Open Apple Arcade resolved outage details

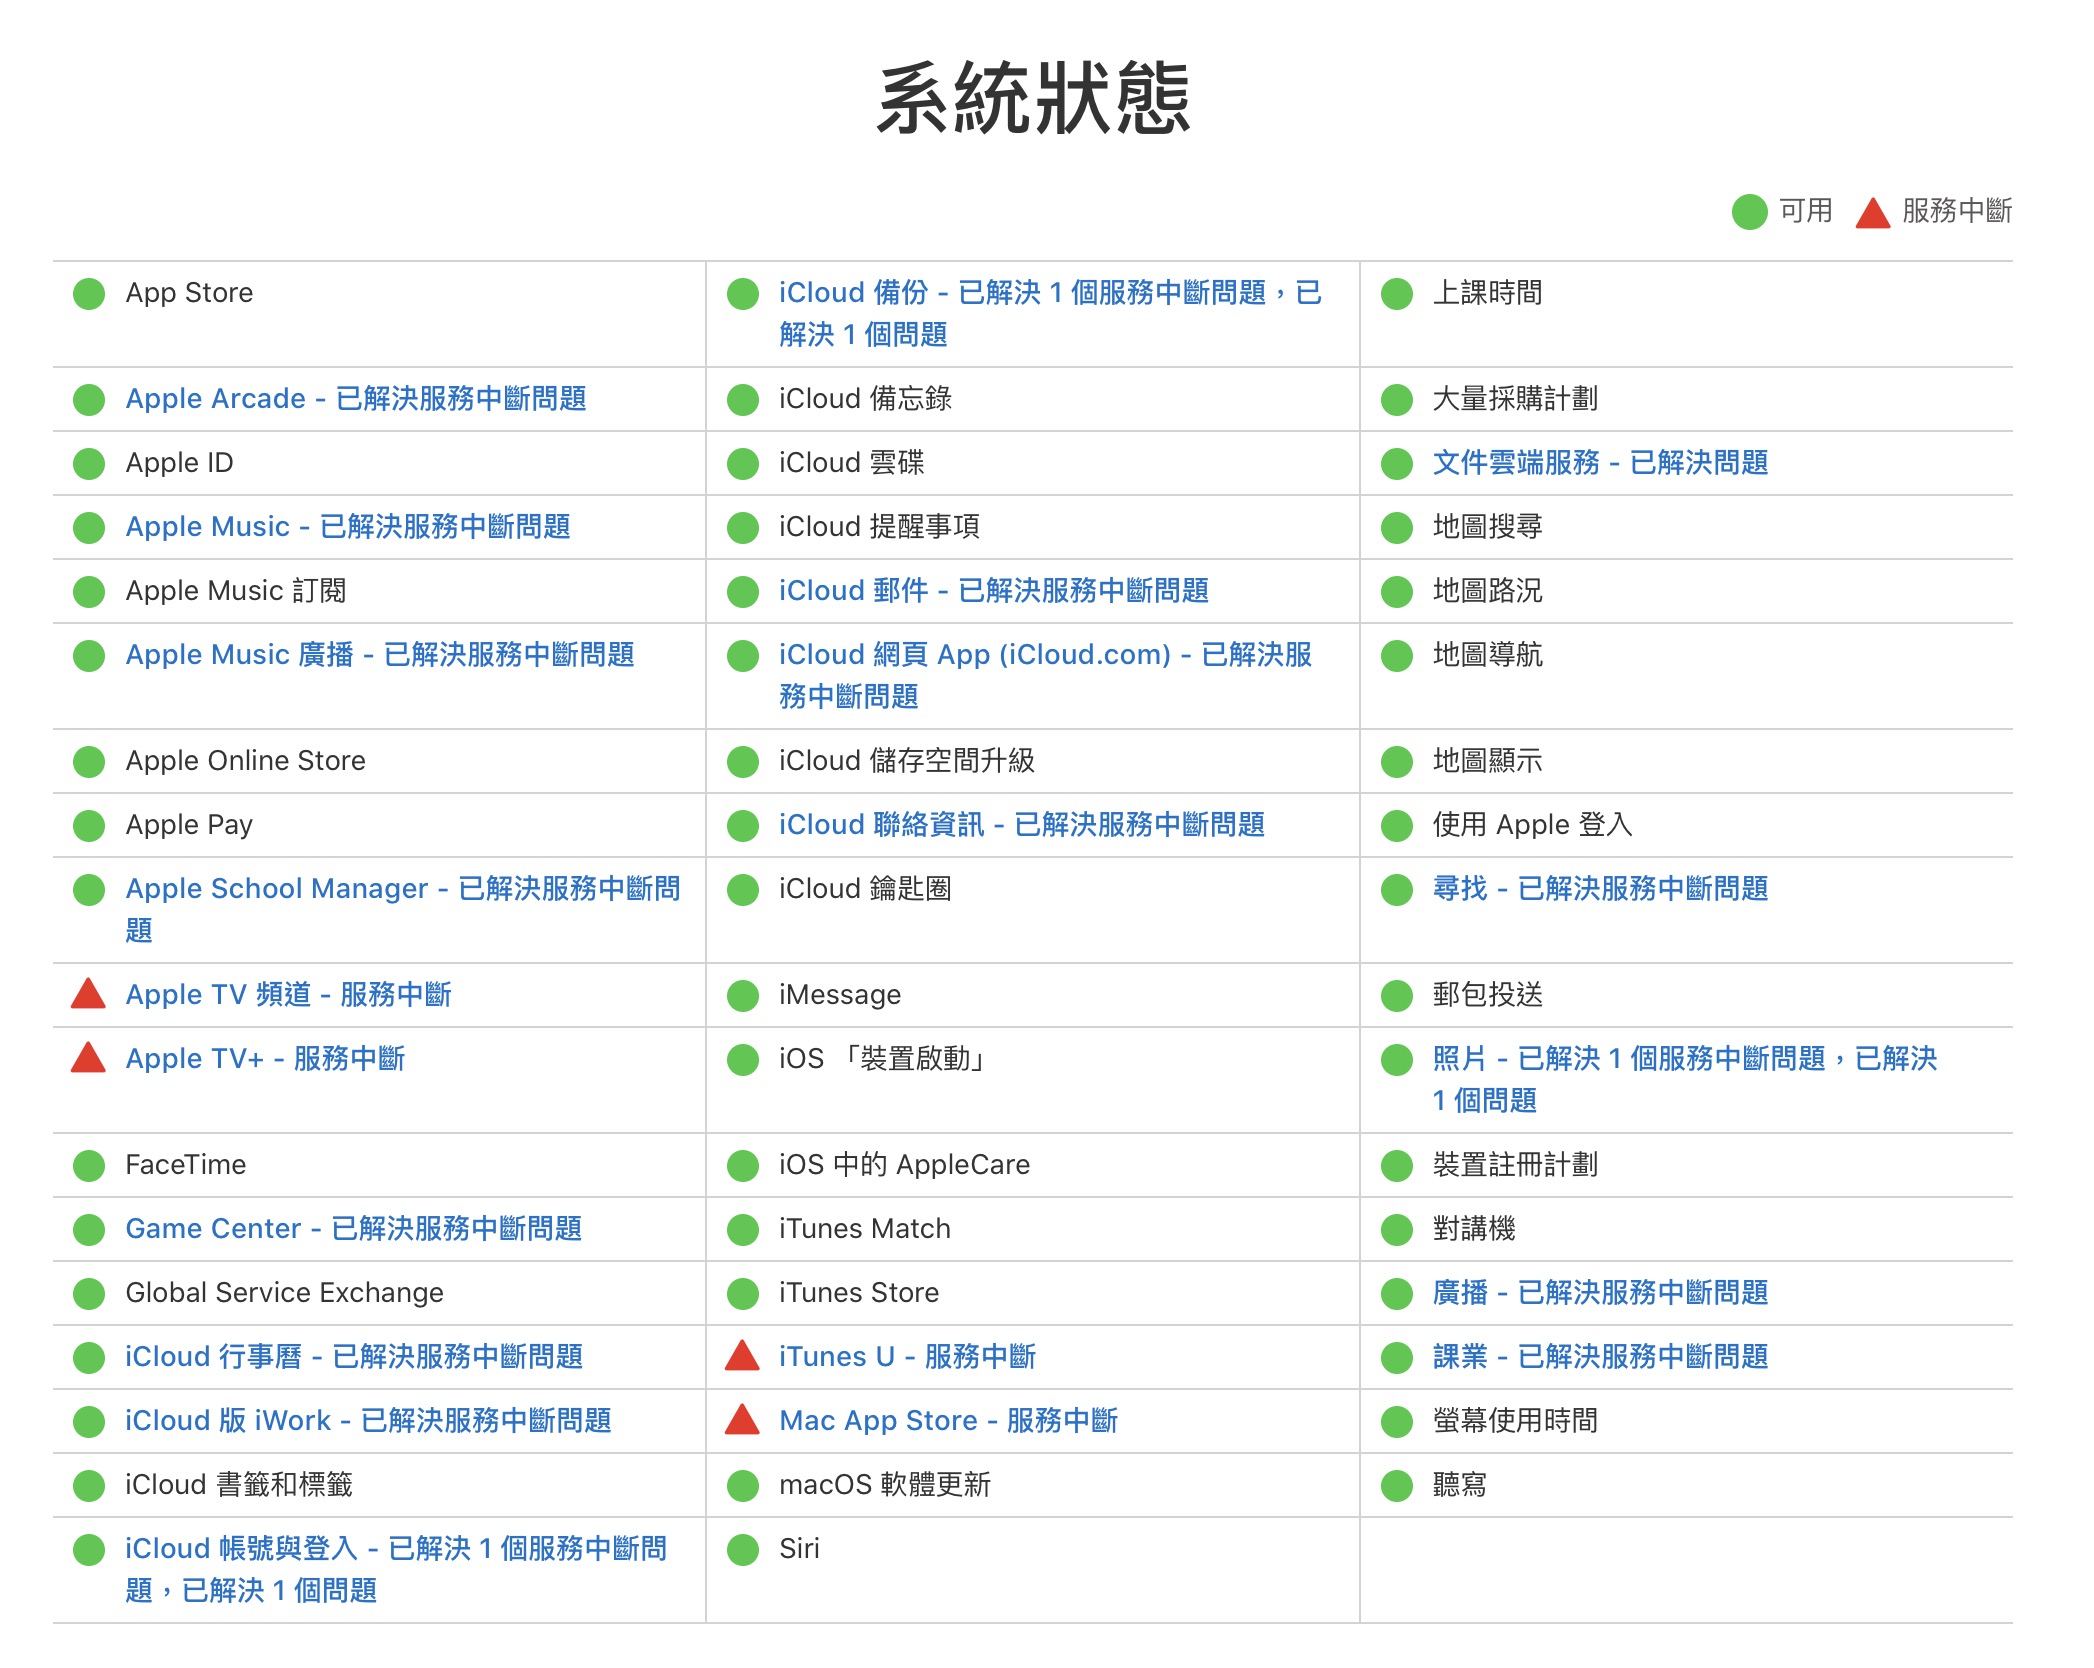coord(356,398)
